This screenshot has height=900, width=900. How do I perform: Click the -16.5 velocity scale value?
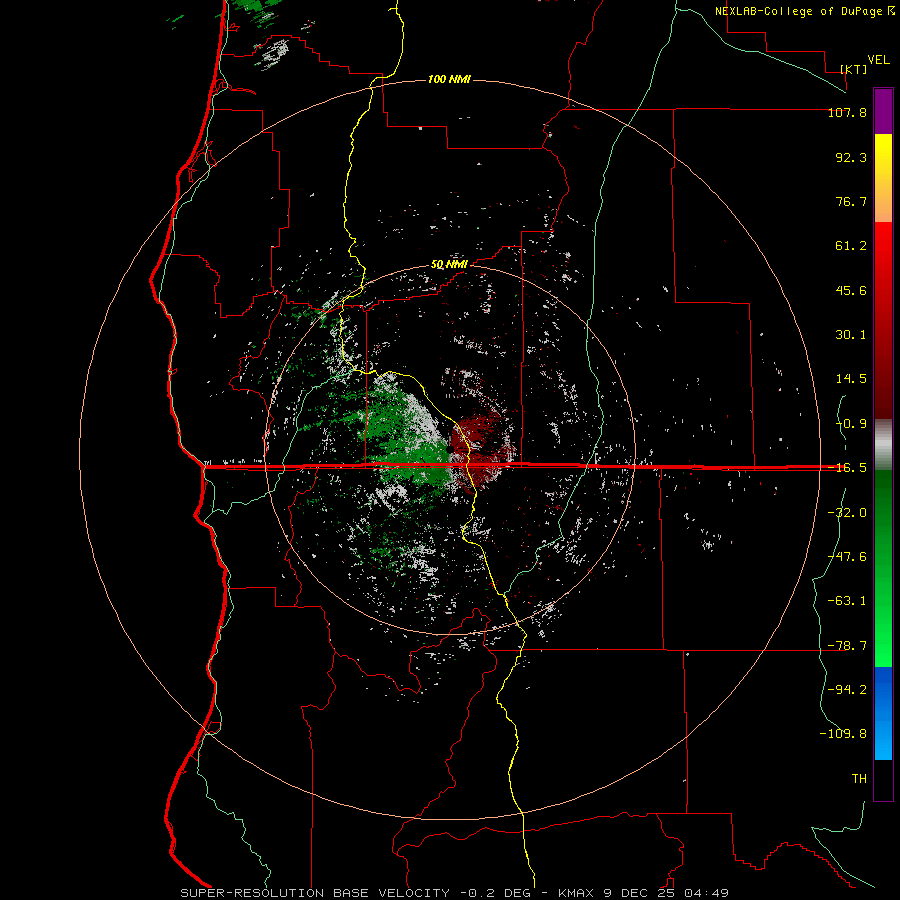coord(847,468)
